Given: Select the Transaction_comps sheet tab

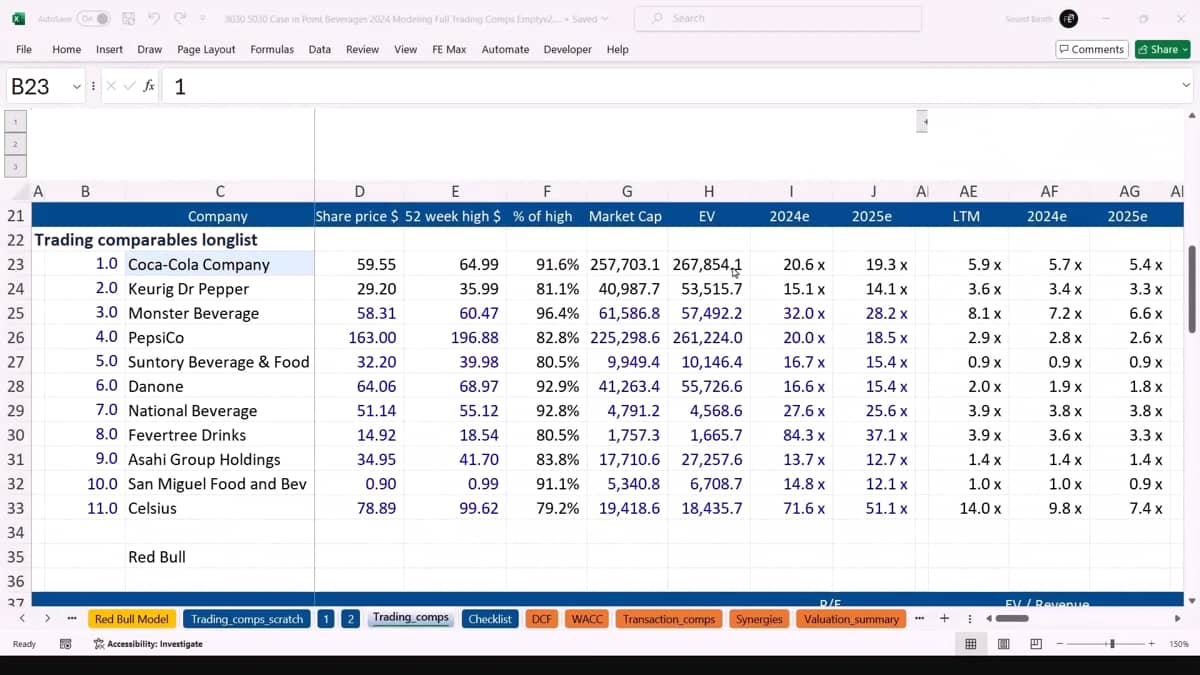Looking at the screenshot, I should [669, 619].
